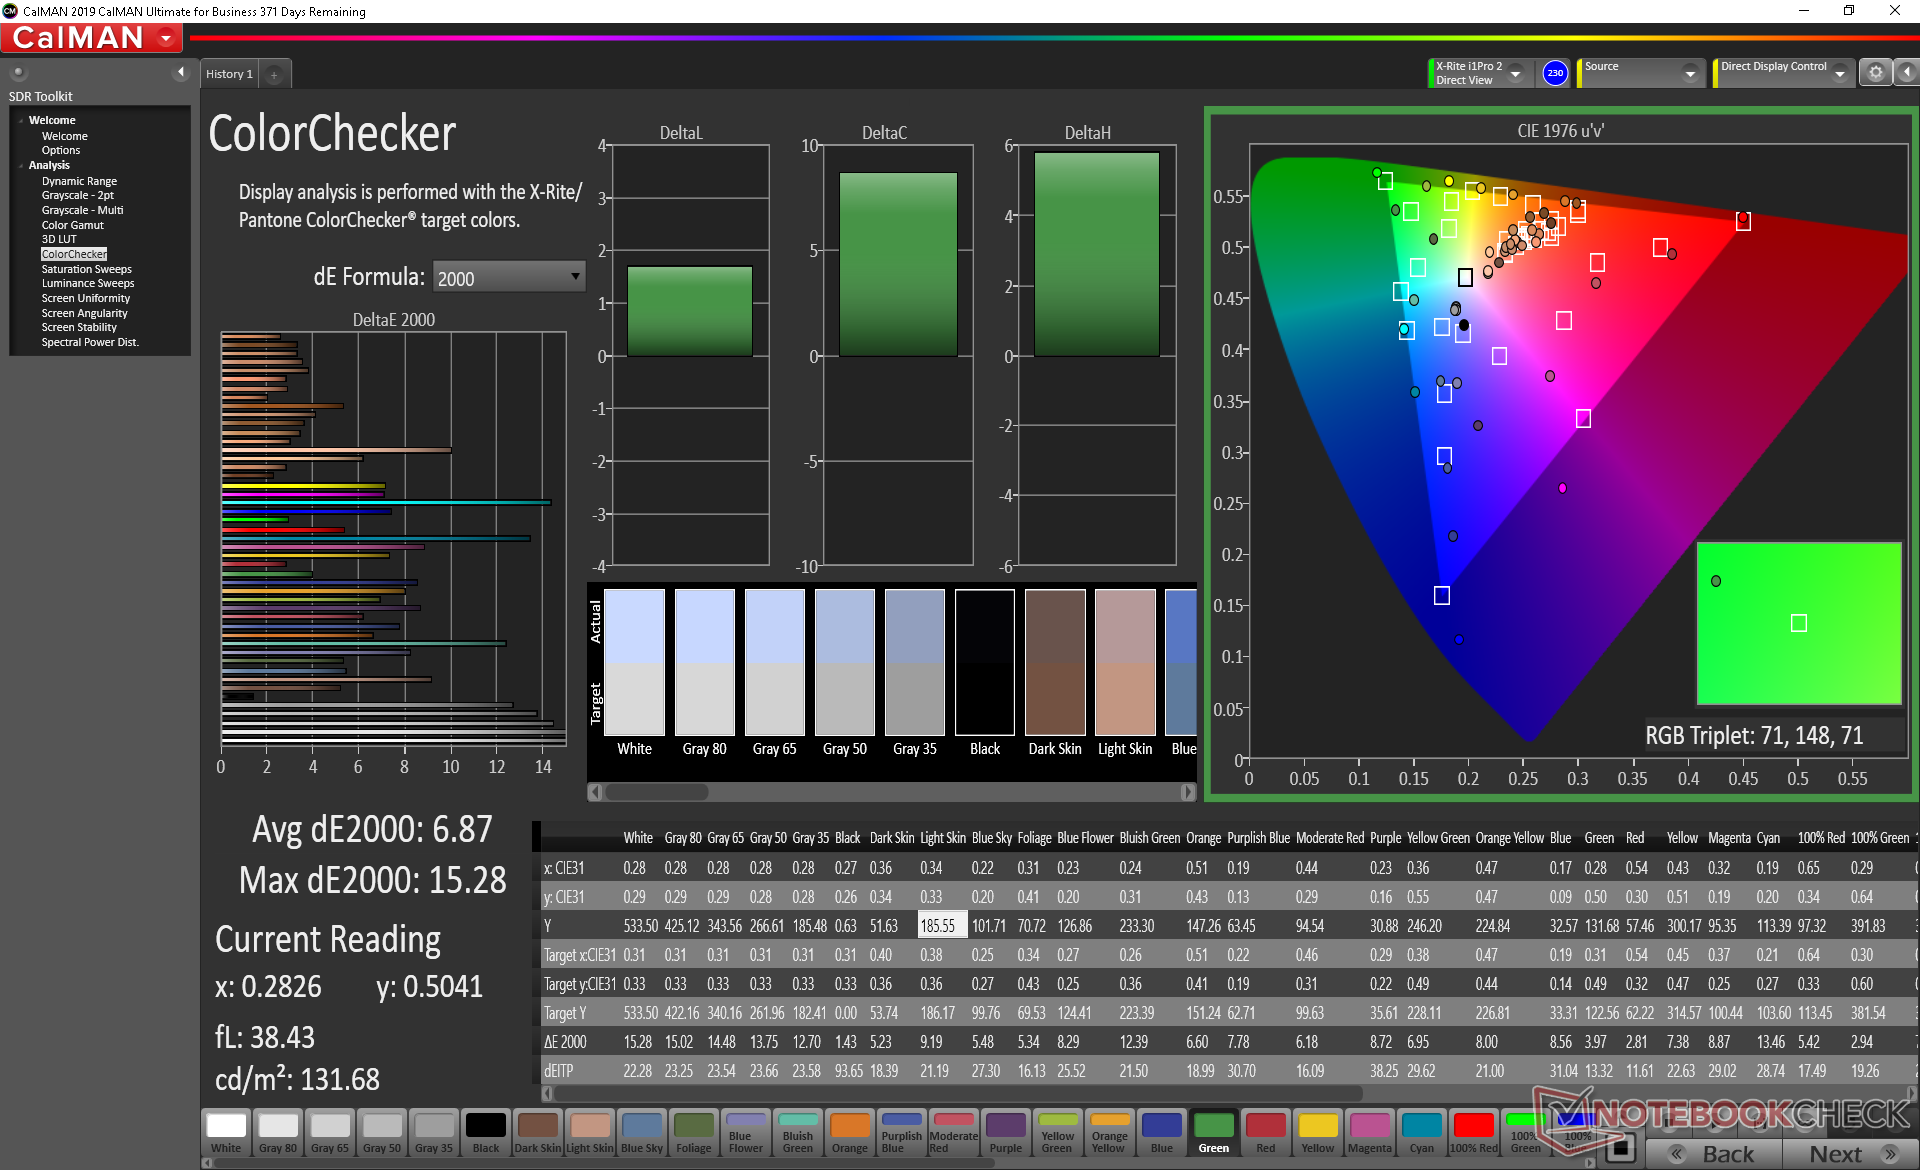Screen dimensions: 1920x1170
Task: Select Grayscale - Multi in Analysis list
Action: tap(82, 210)
